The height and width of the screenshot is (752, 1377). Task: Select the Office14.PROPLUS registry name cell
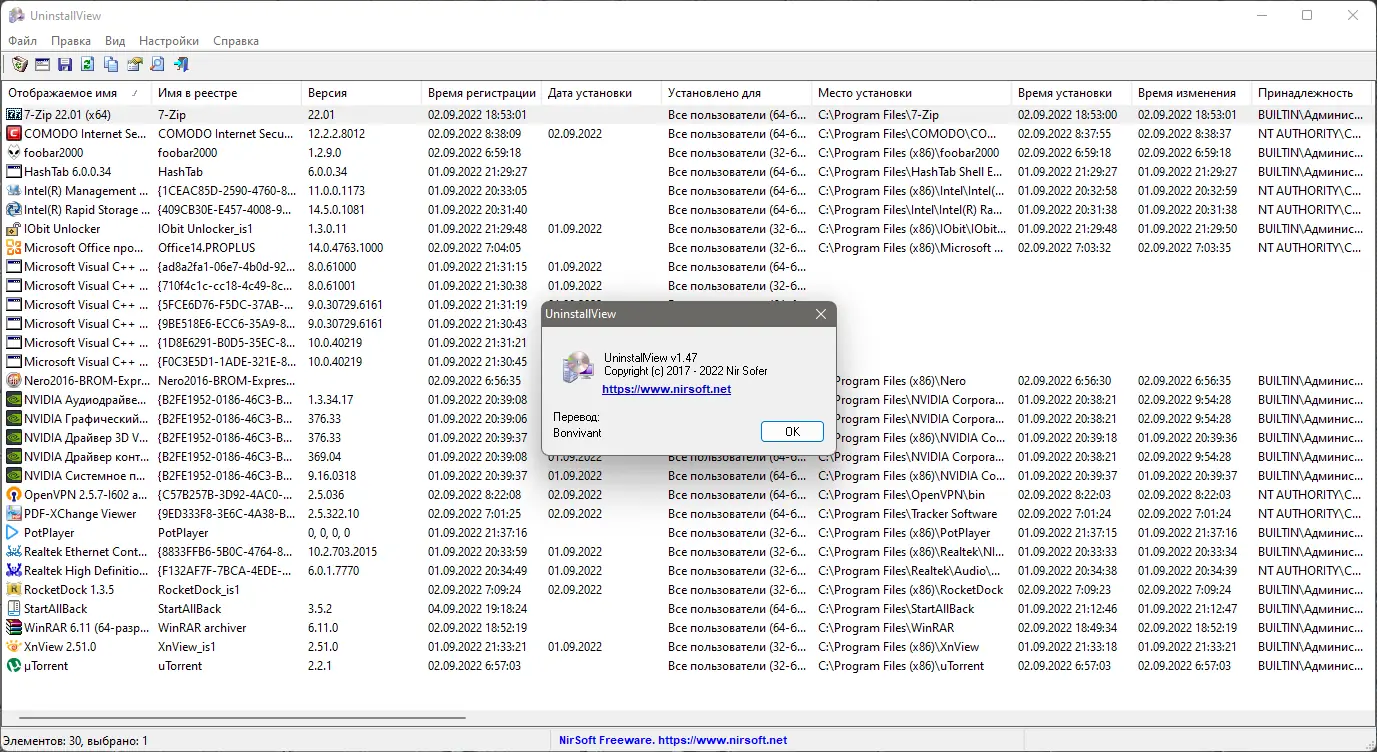[x=207, y=248]
